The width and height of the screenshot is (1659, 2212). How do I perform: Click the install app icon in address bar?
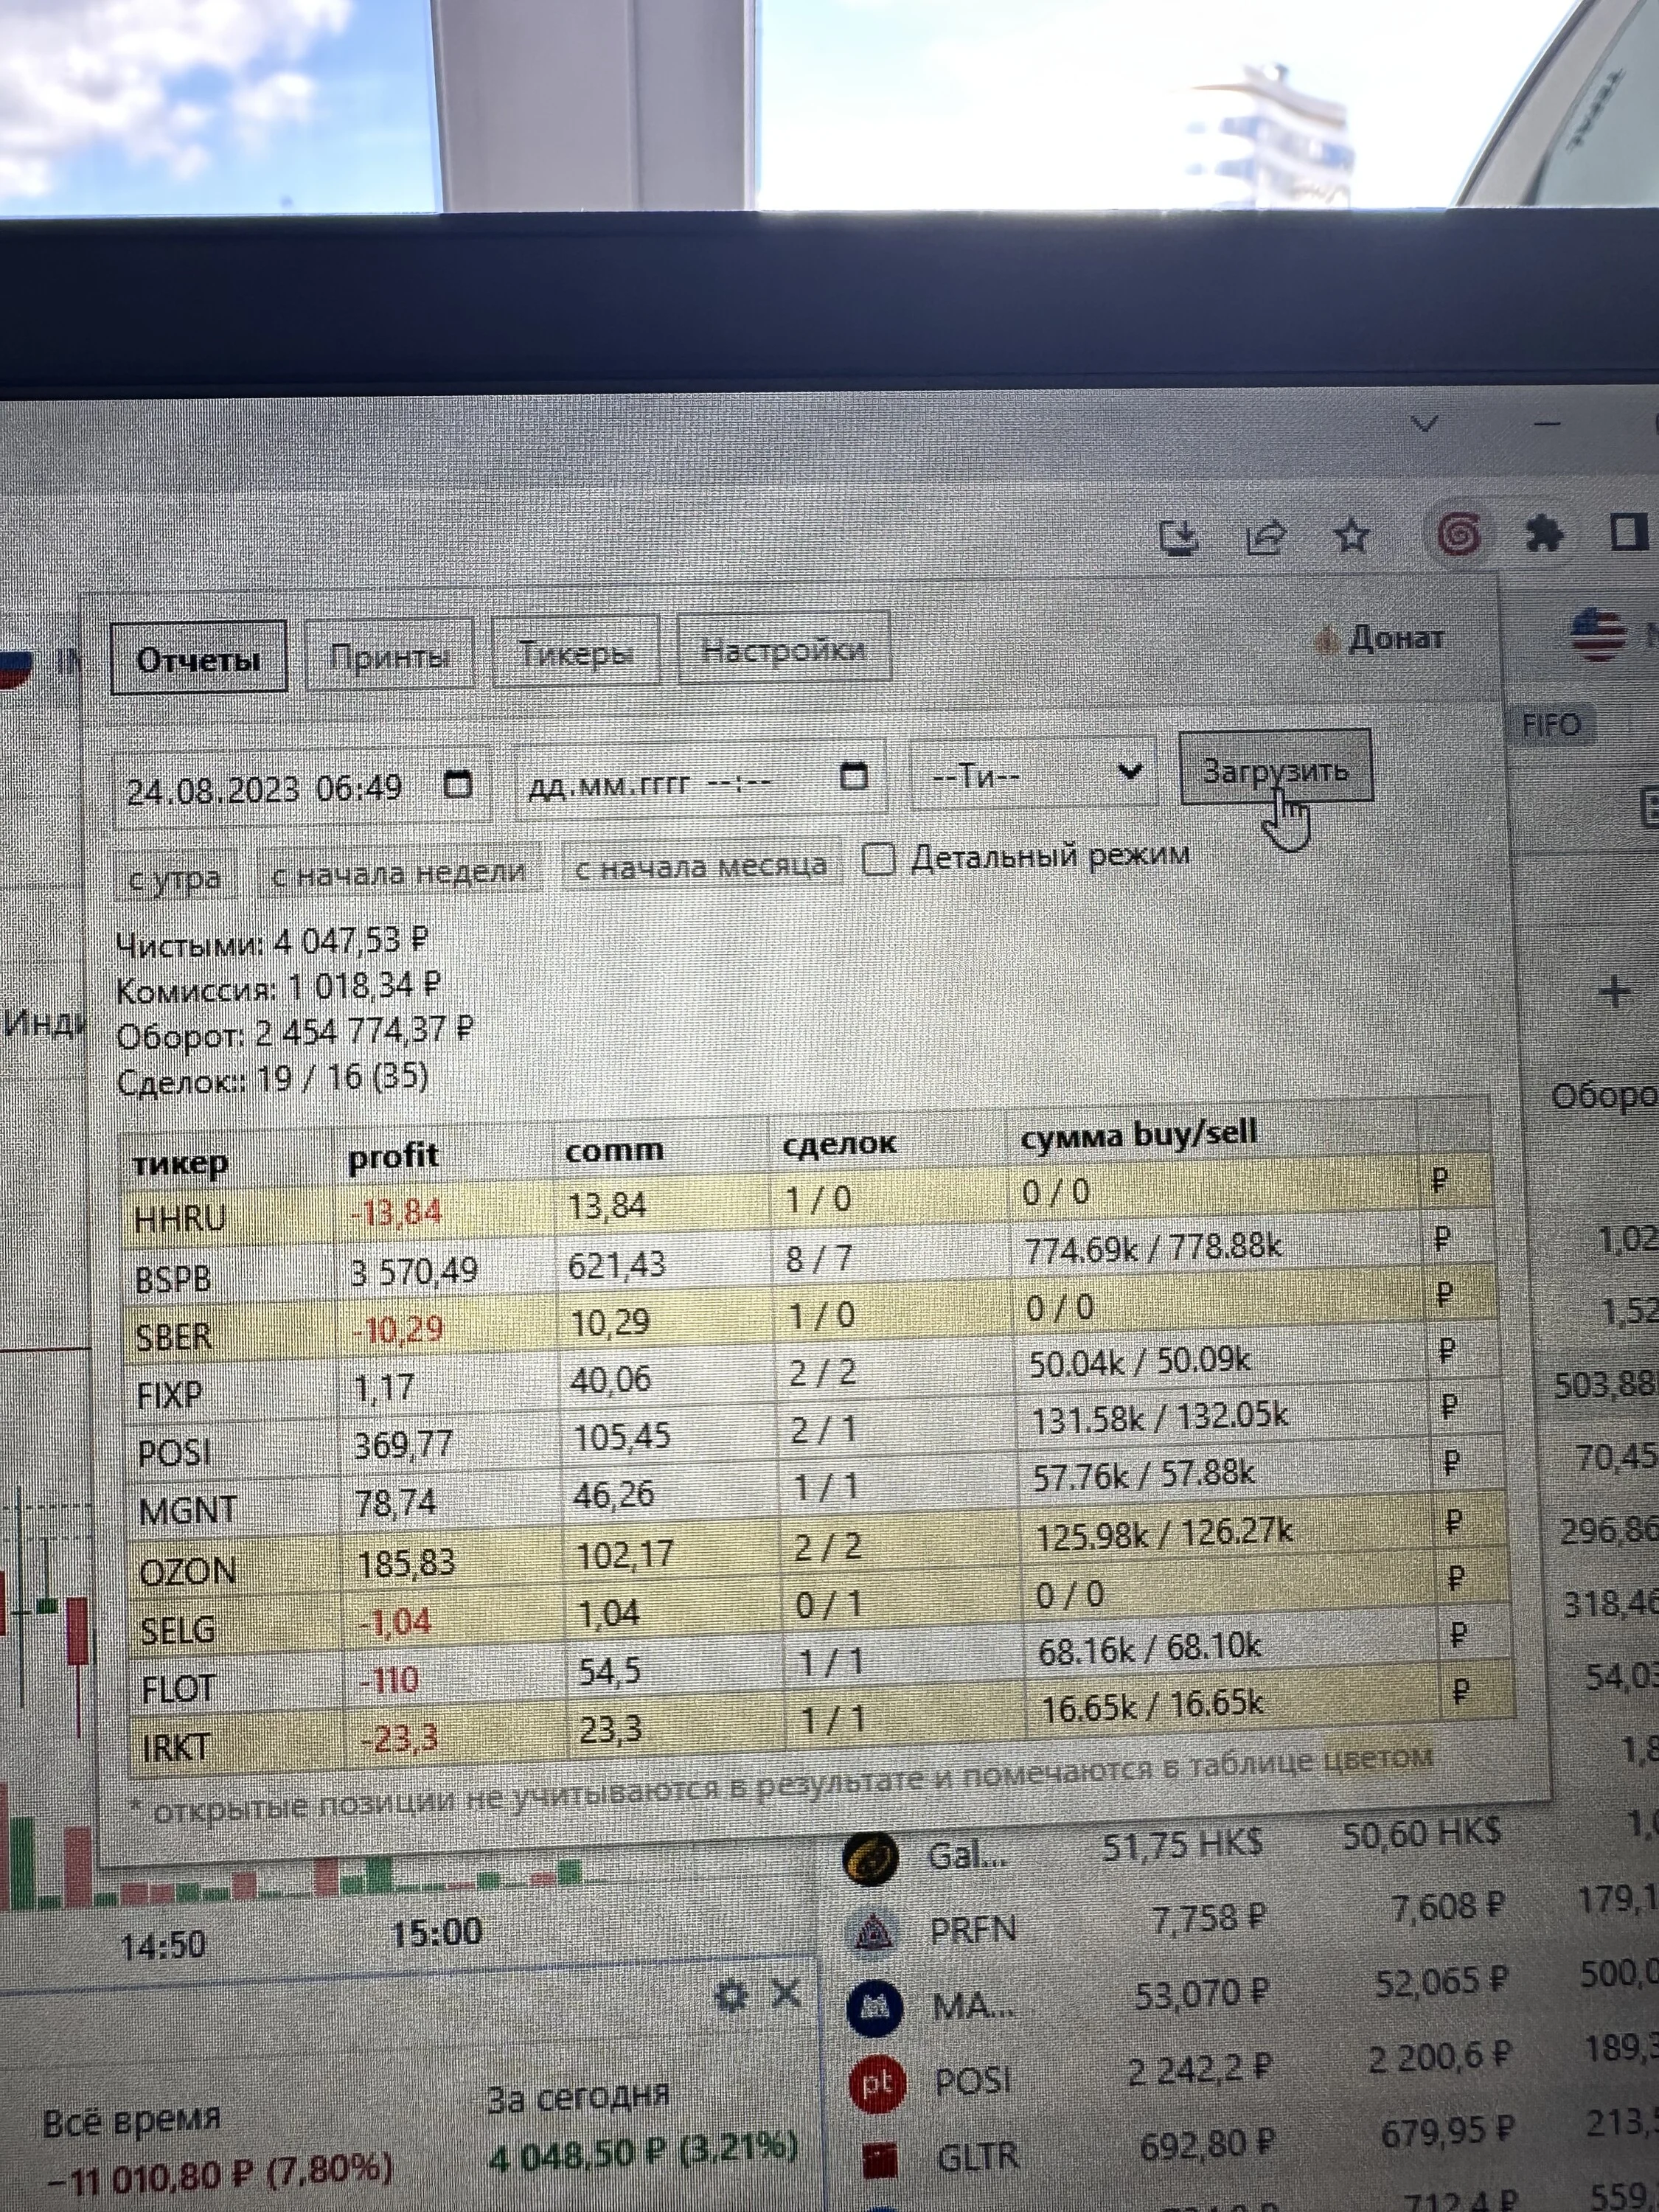pos(1179,538)
